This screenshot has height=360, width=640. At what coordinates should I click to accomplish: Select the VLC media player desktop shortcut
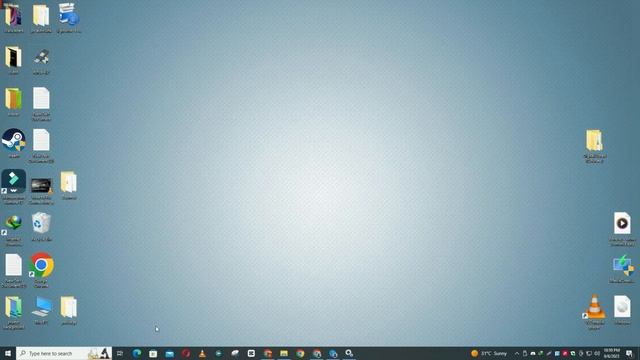[x=594, y=311]
